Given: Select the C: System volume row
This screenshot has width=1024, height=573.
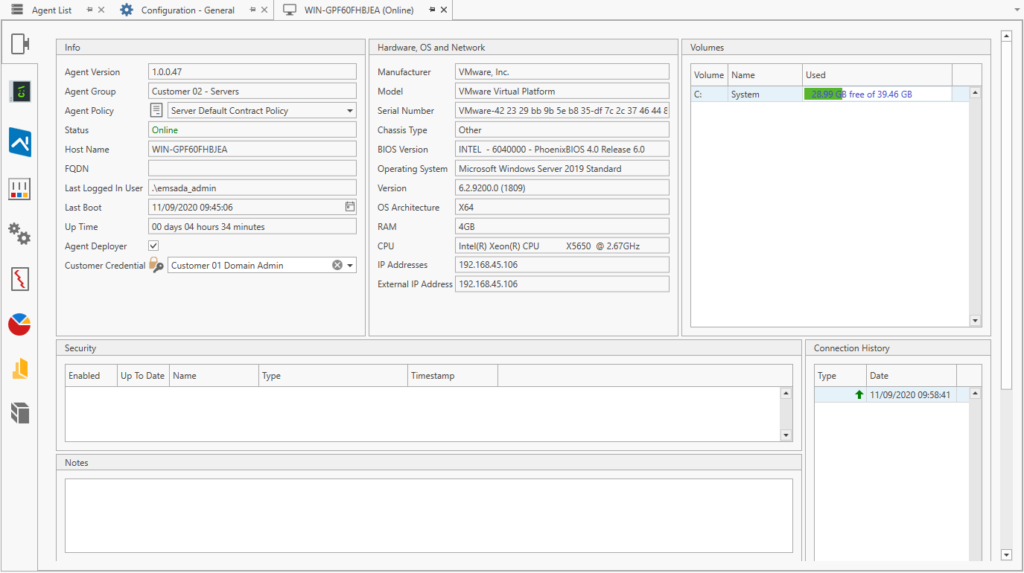Looking at the screenshot, I should tap(829, 94).
